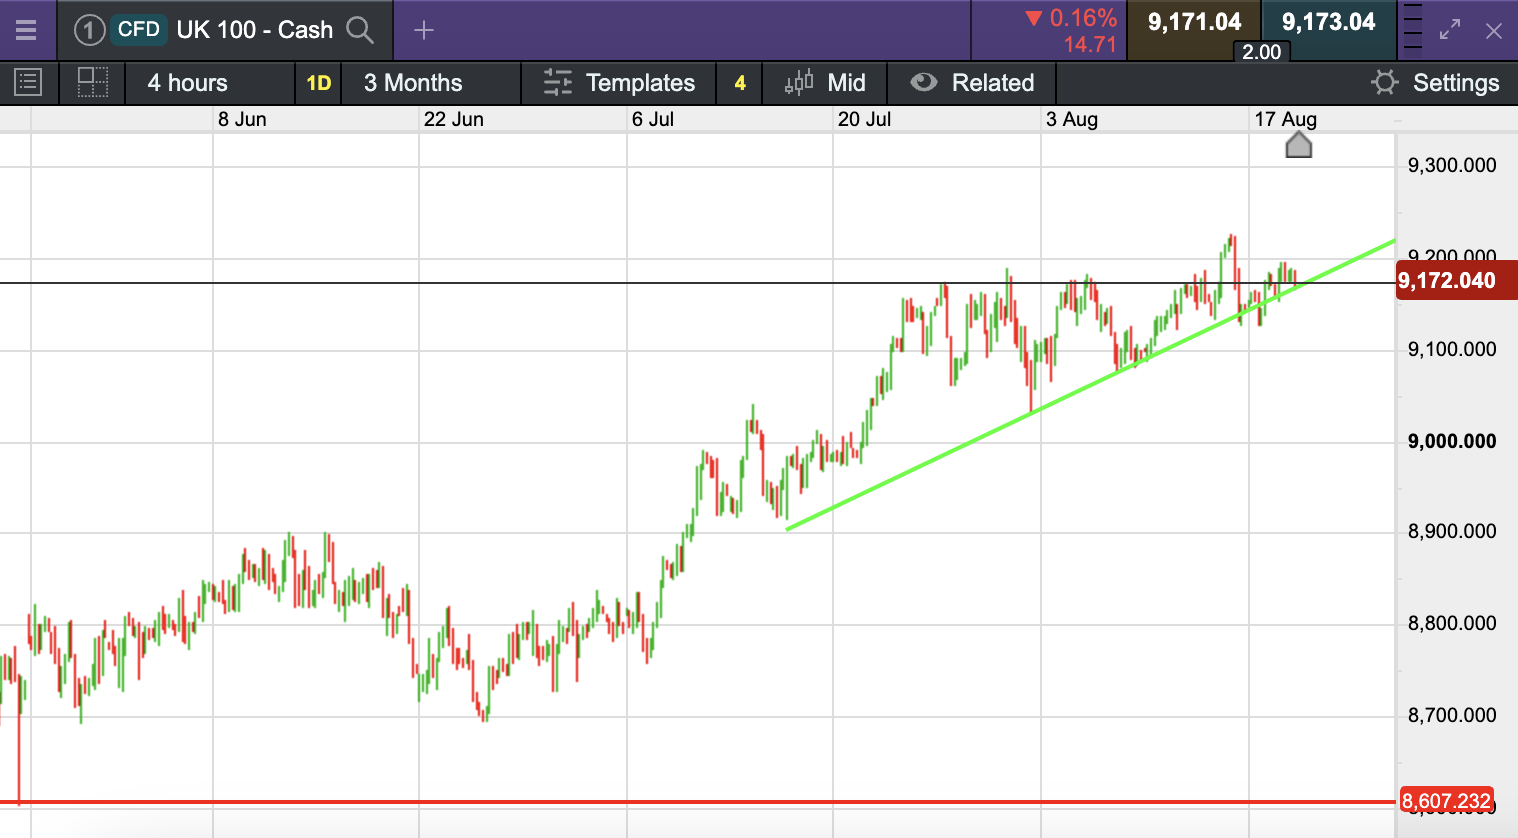
Task: Click the 17 Aug date on time axis
Action: pos(1286,119)
